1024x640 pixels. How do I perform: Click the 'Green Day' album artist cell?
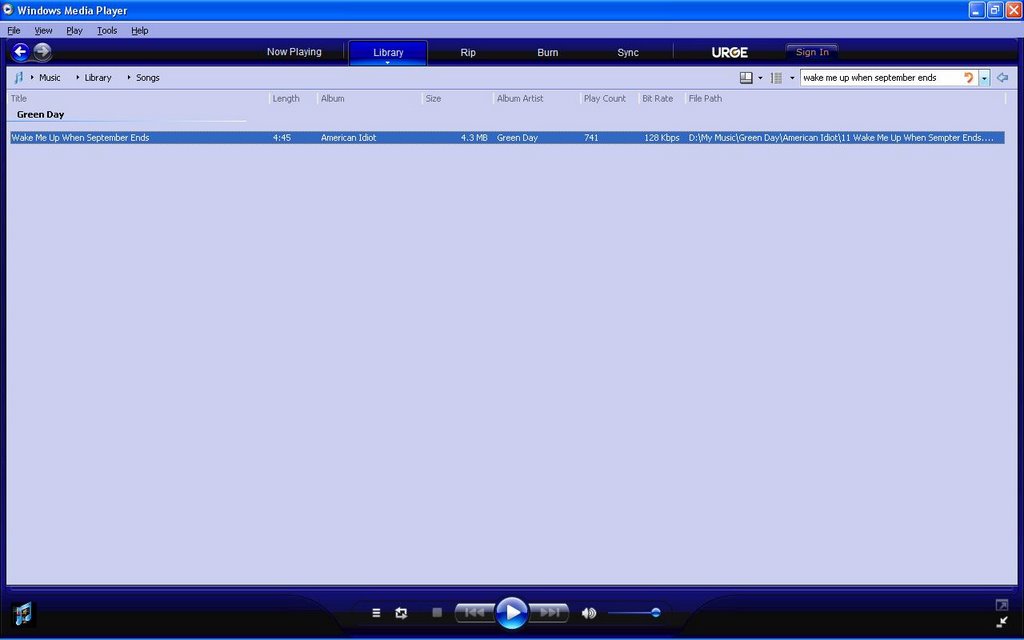517,138
